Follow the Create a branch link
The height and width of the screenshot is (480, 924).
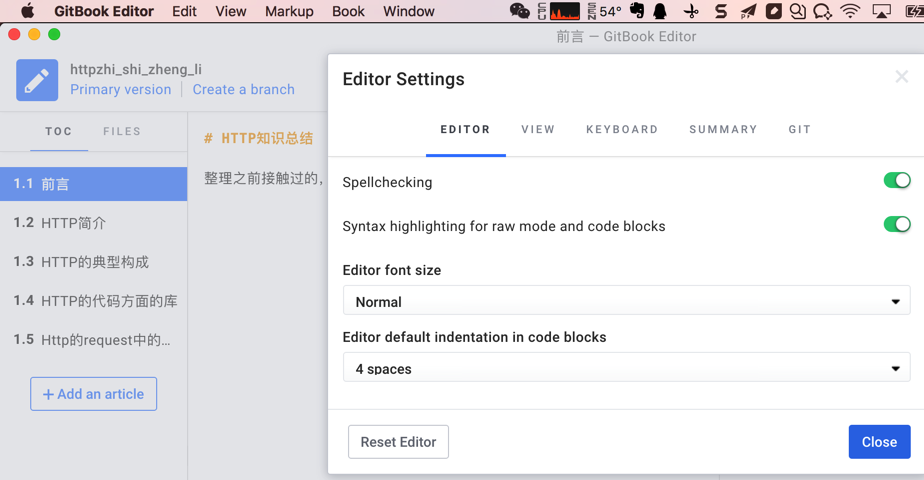coord(244,89)
